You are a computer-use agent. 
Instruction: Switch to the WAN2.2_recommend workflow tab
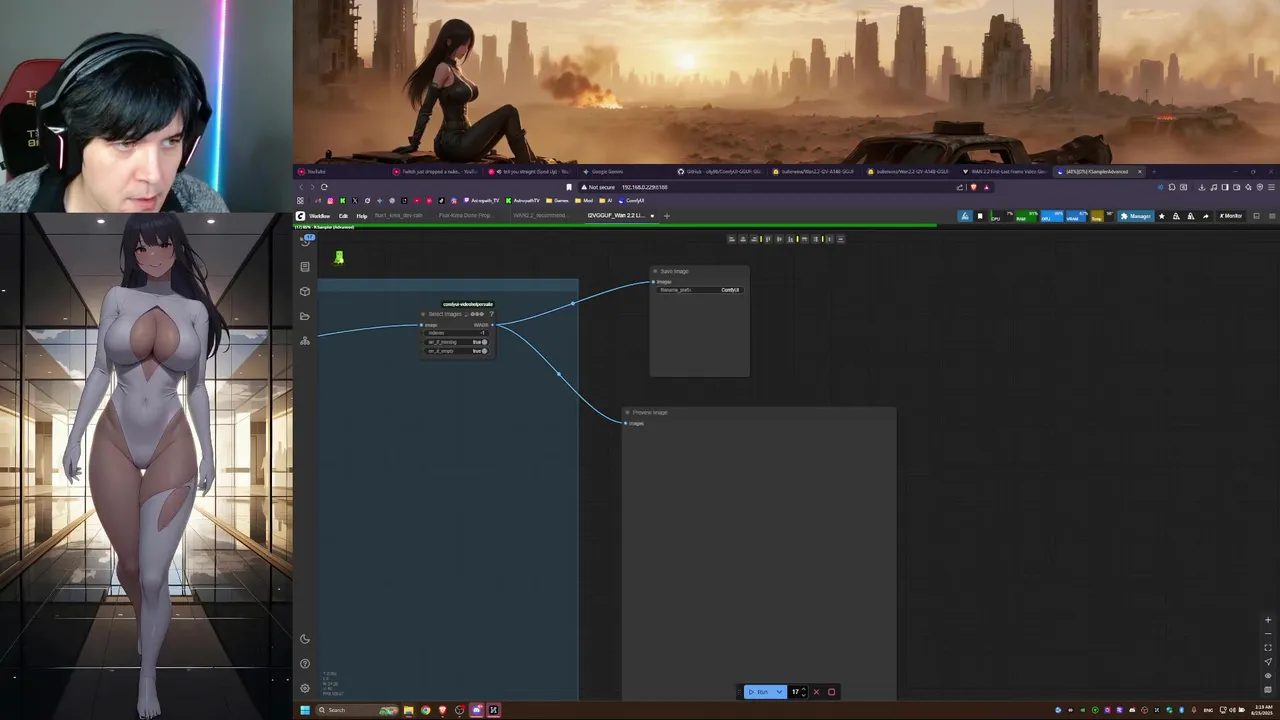pyautogui.click(x=541, y=216)
